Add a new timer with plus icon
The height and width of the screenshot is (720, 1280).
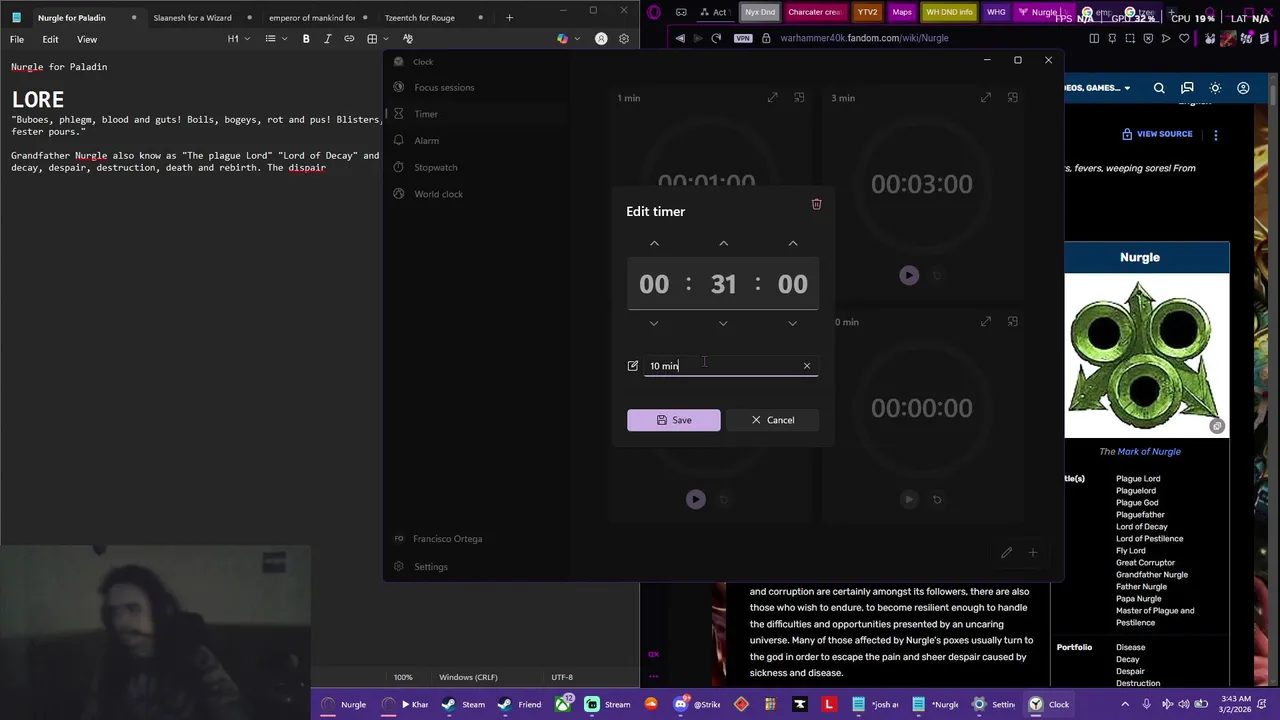pos(1033,552)
